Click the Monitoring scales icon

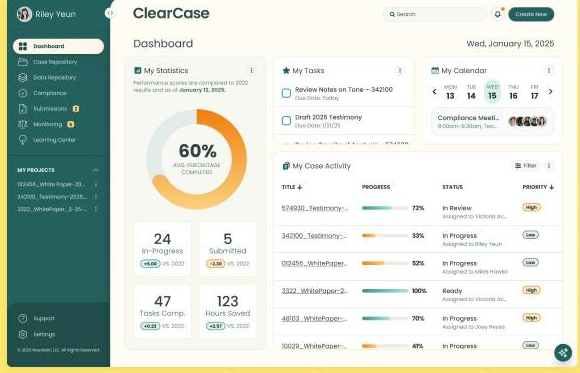pyautogui.click(x=23, y=124)
